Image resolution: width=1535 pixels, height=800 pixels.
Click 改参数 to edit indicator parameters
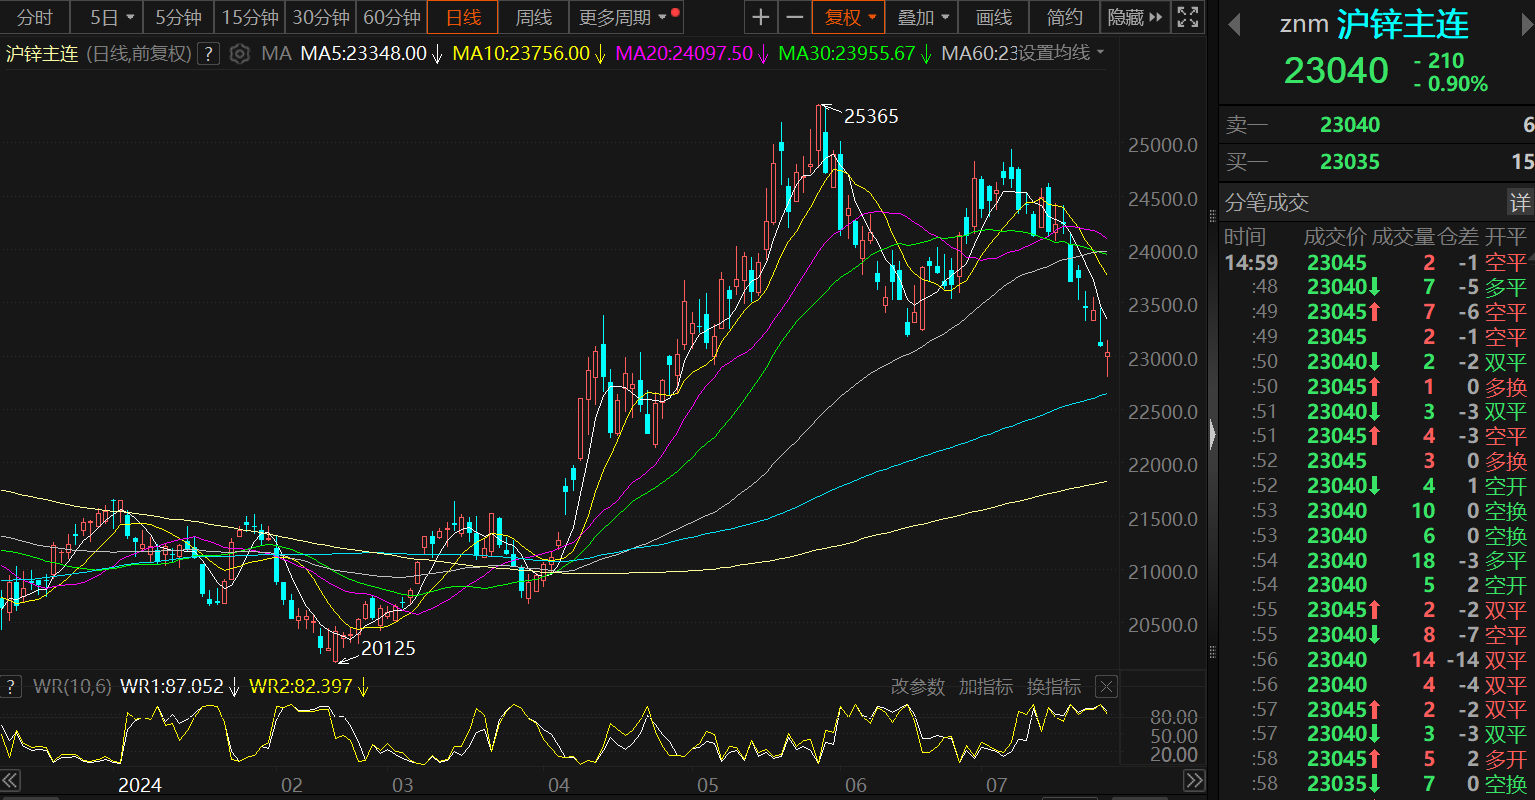pos(917,686)
